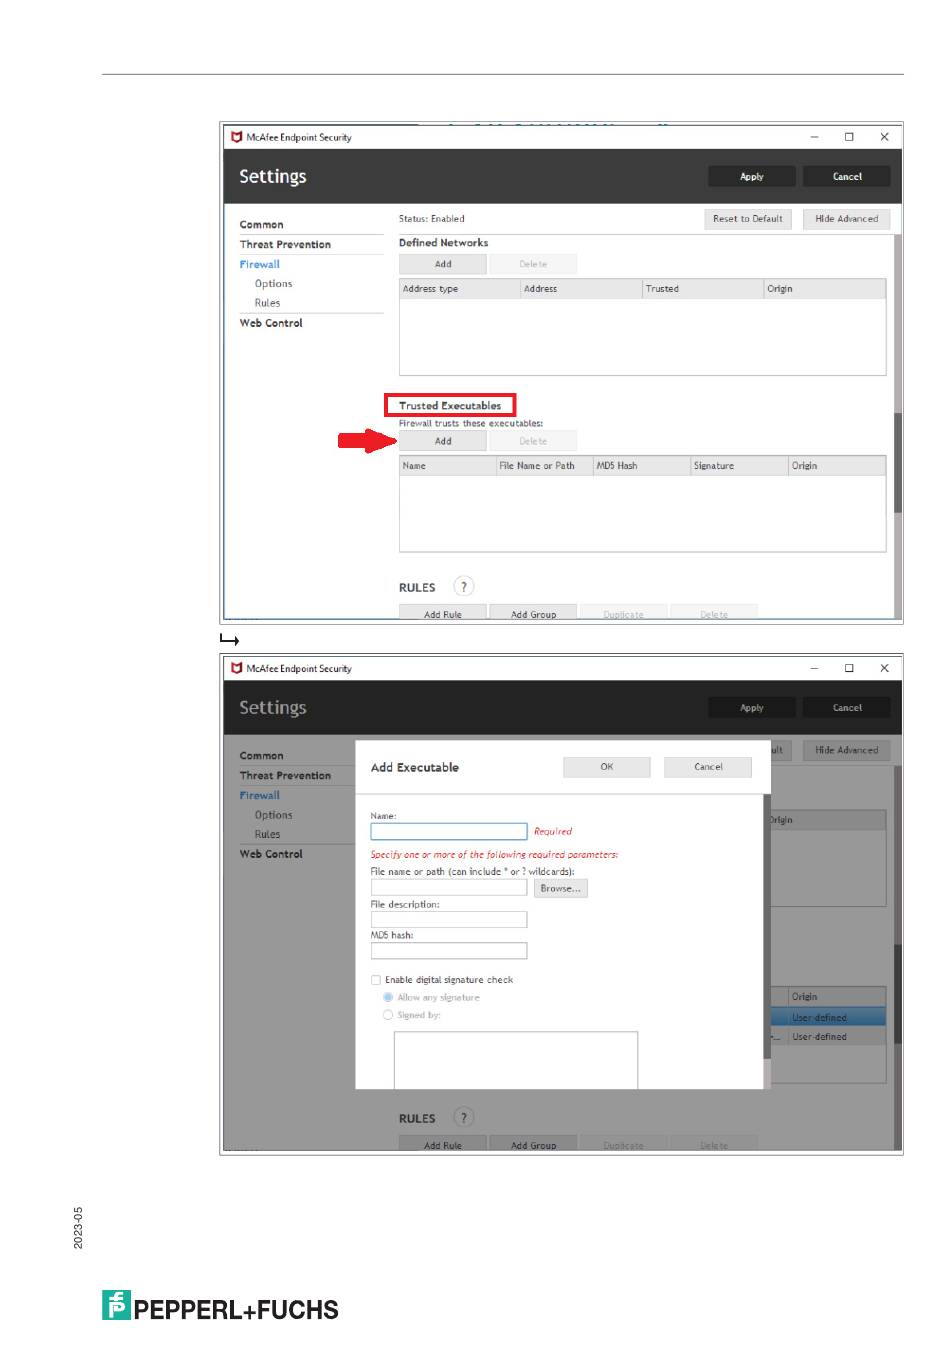
Task: Go to Web Control in upper Settings sidebar
Action: (271, 323)
